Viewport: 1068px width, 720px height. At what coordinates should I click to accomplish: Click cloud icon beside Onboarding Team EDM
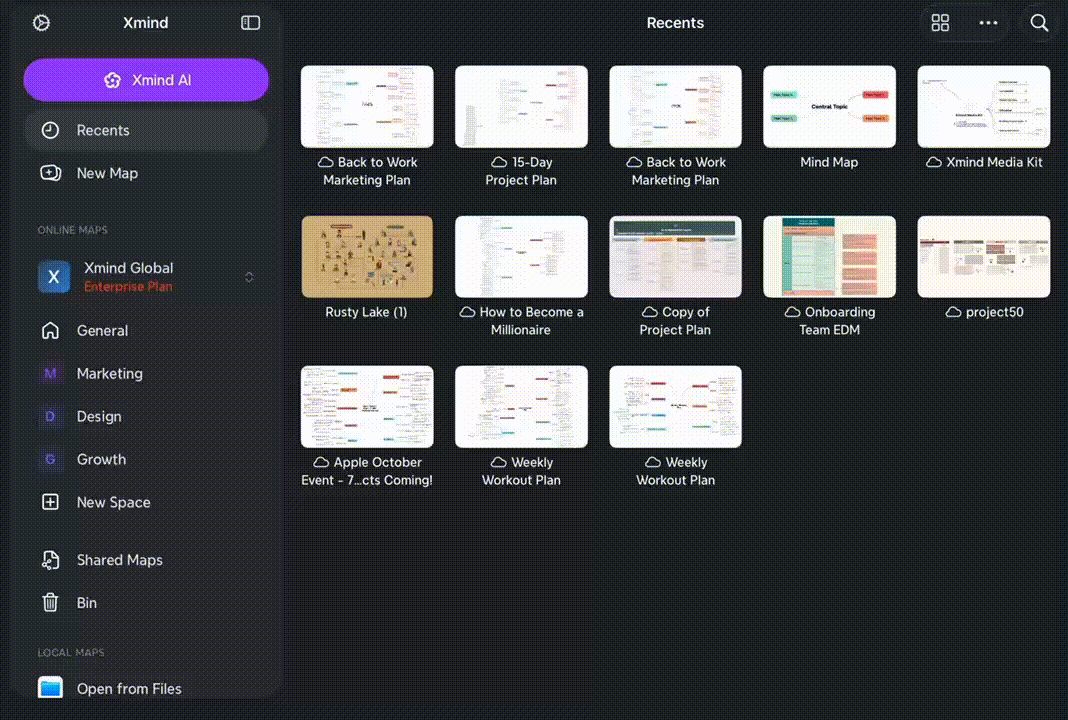pyautogui.click(x=792, y=312)
